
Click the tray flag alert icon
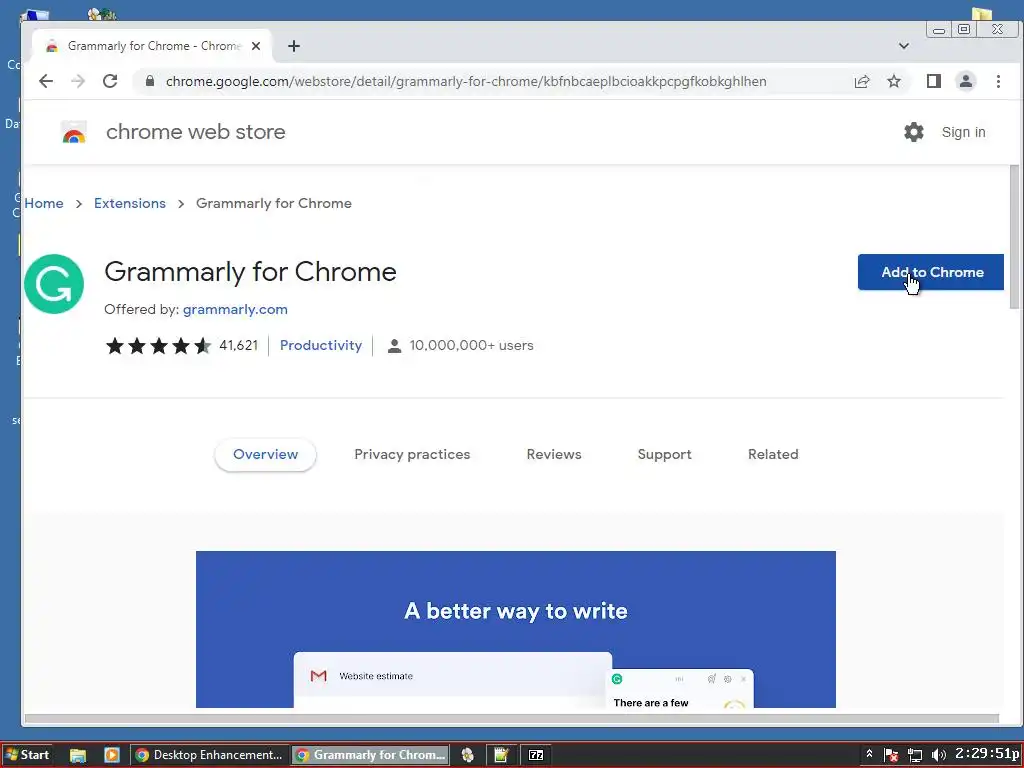(891, 755)
